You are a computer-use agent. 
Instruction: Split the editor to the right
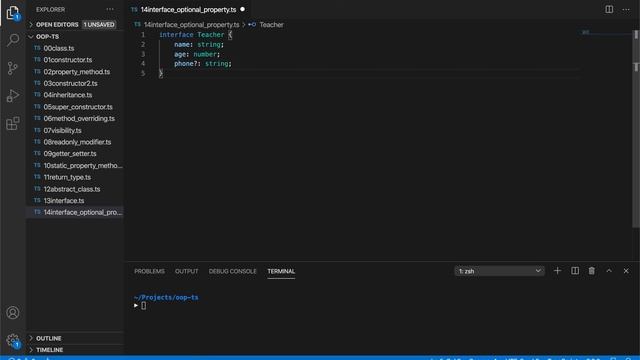609,9
